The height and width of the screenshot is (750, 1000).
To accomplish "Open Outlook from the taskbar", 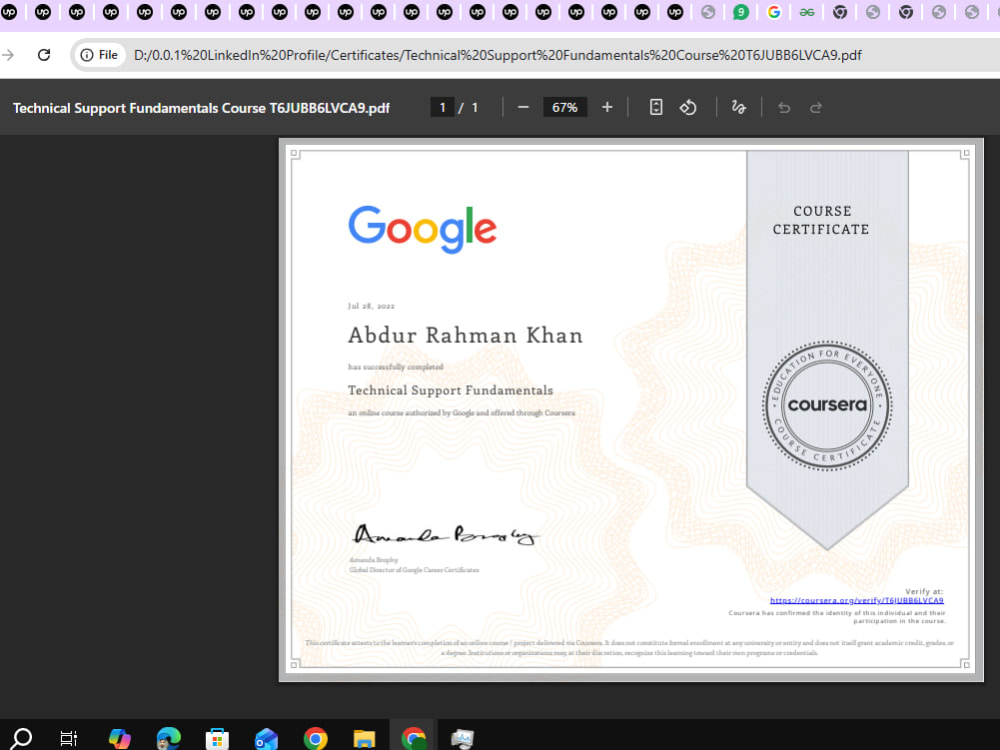I will pos(266,739).
